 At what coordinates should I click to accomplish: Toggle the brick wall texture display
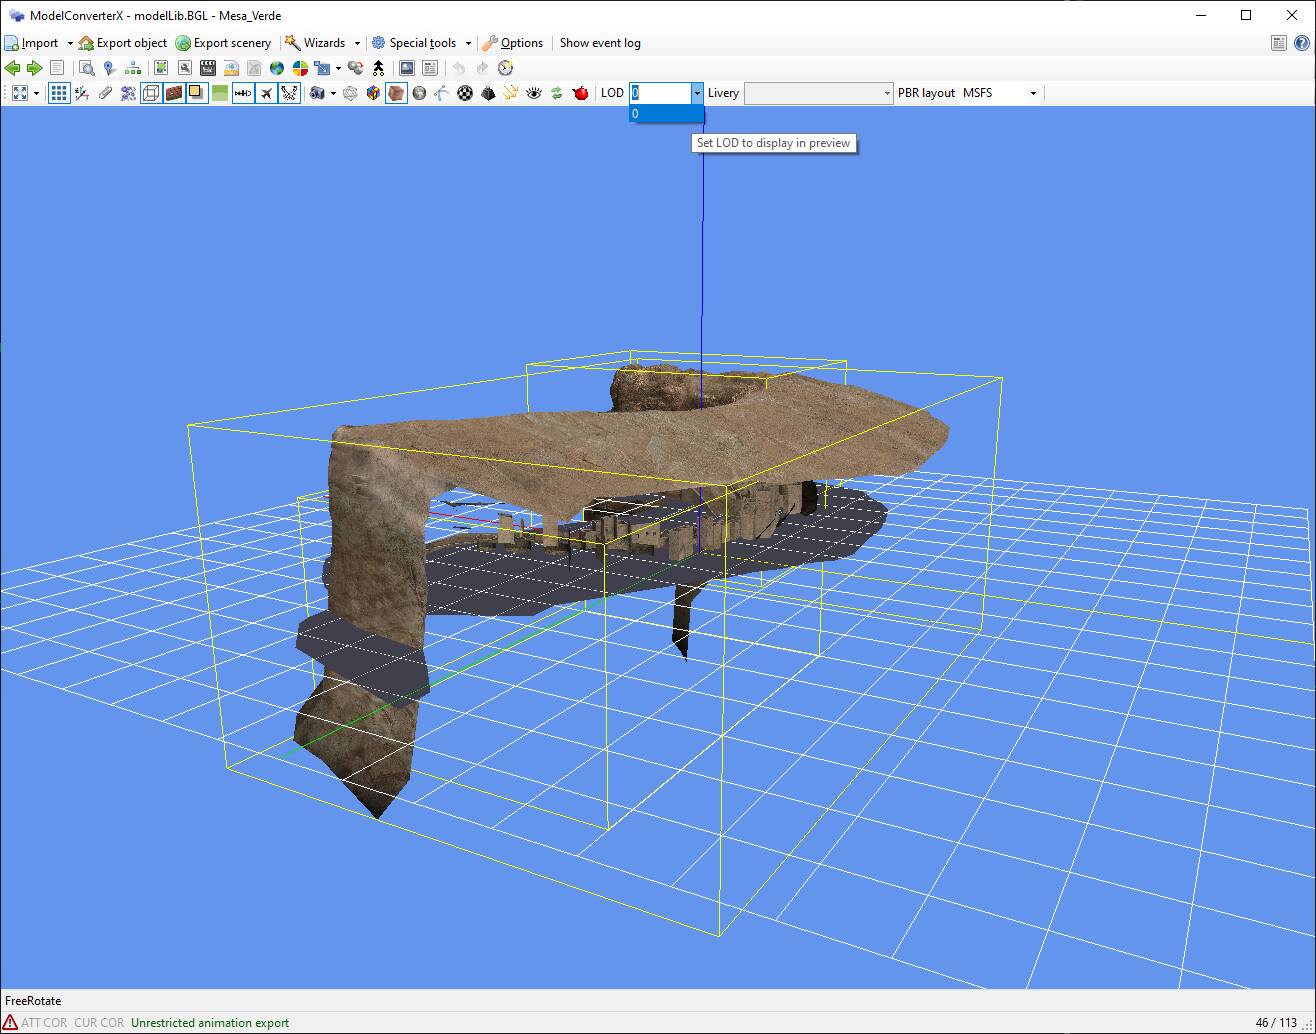(x=174, y=93)
